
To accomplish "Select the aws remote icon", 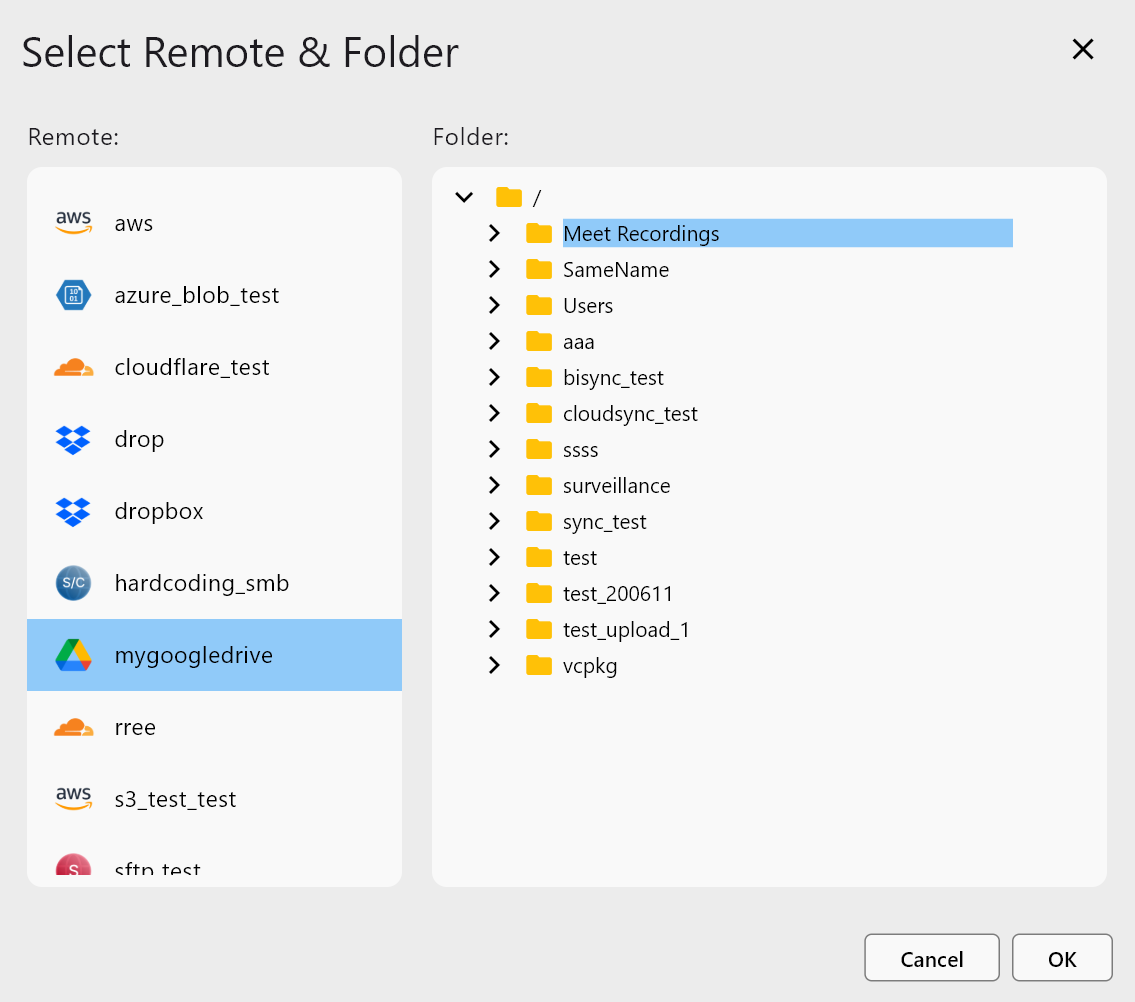I will [73, 222].
